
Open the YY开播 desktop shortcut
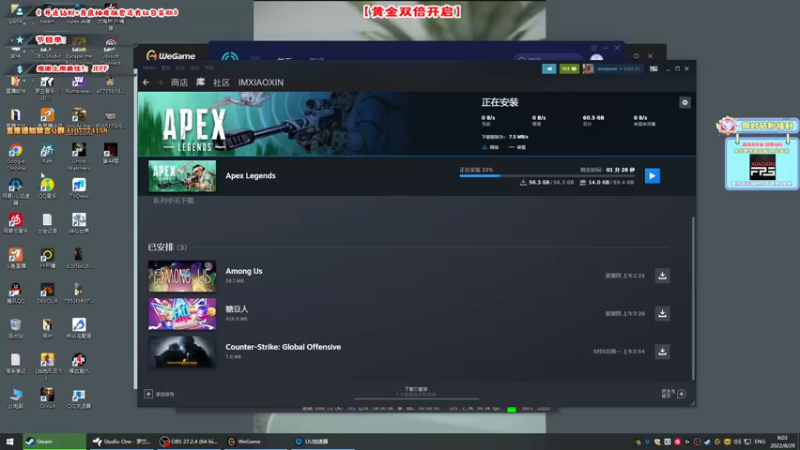[47, 258]
